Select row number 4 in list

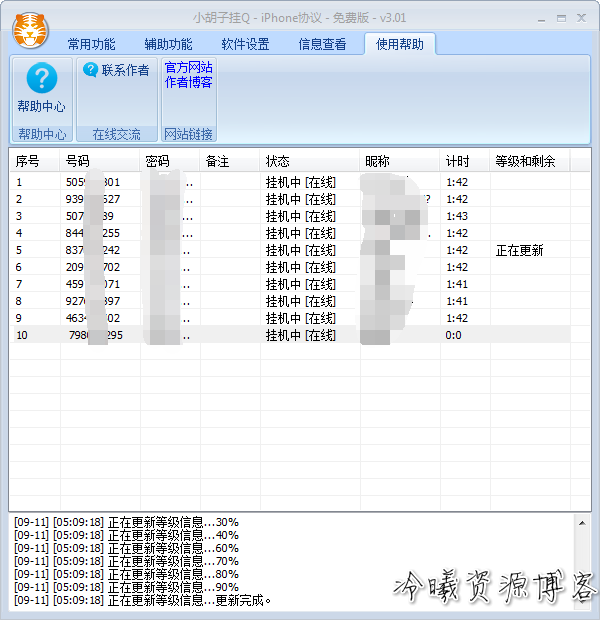[19, 233]
